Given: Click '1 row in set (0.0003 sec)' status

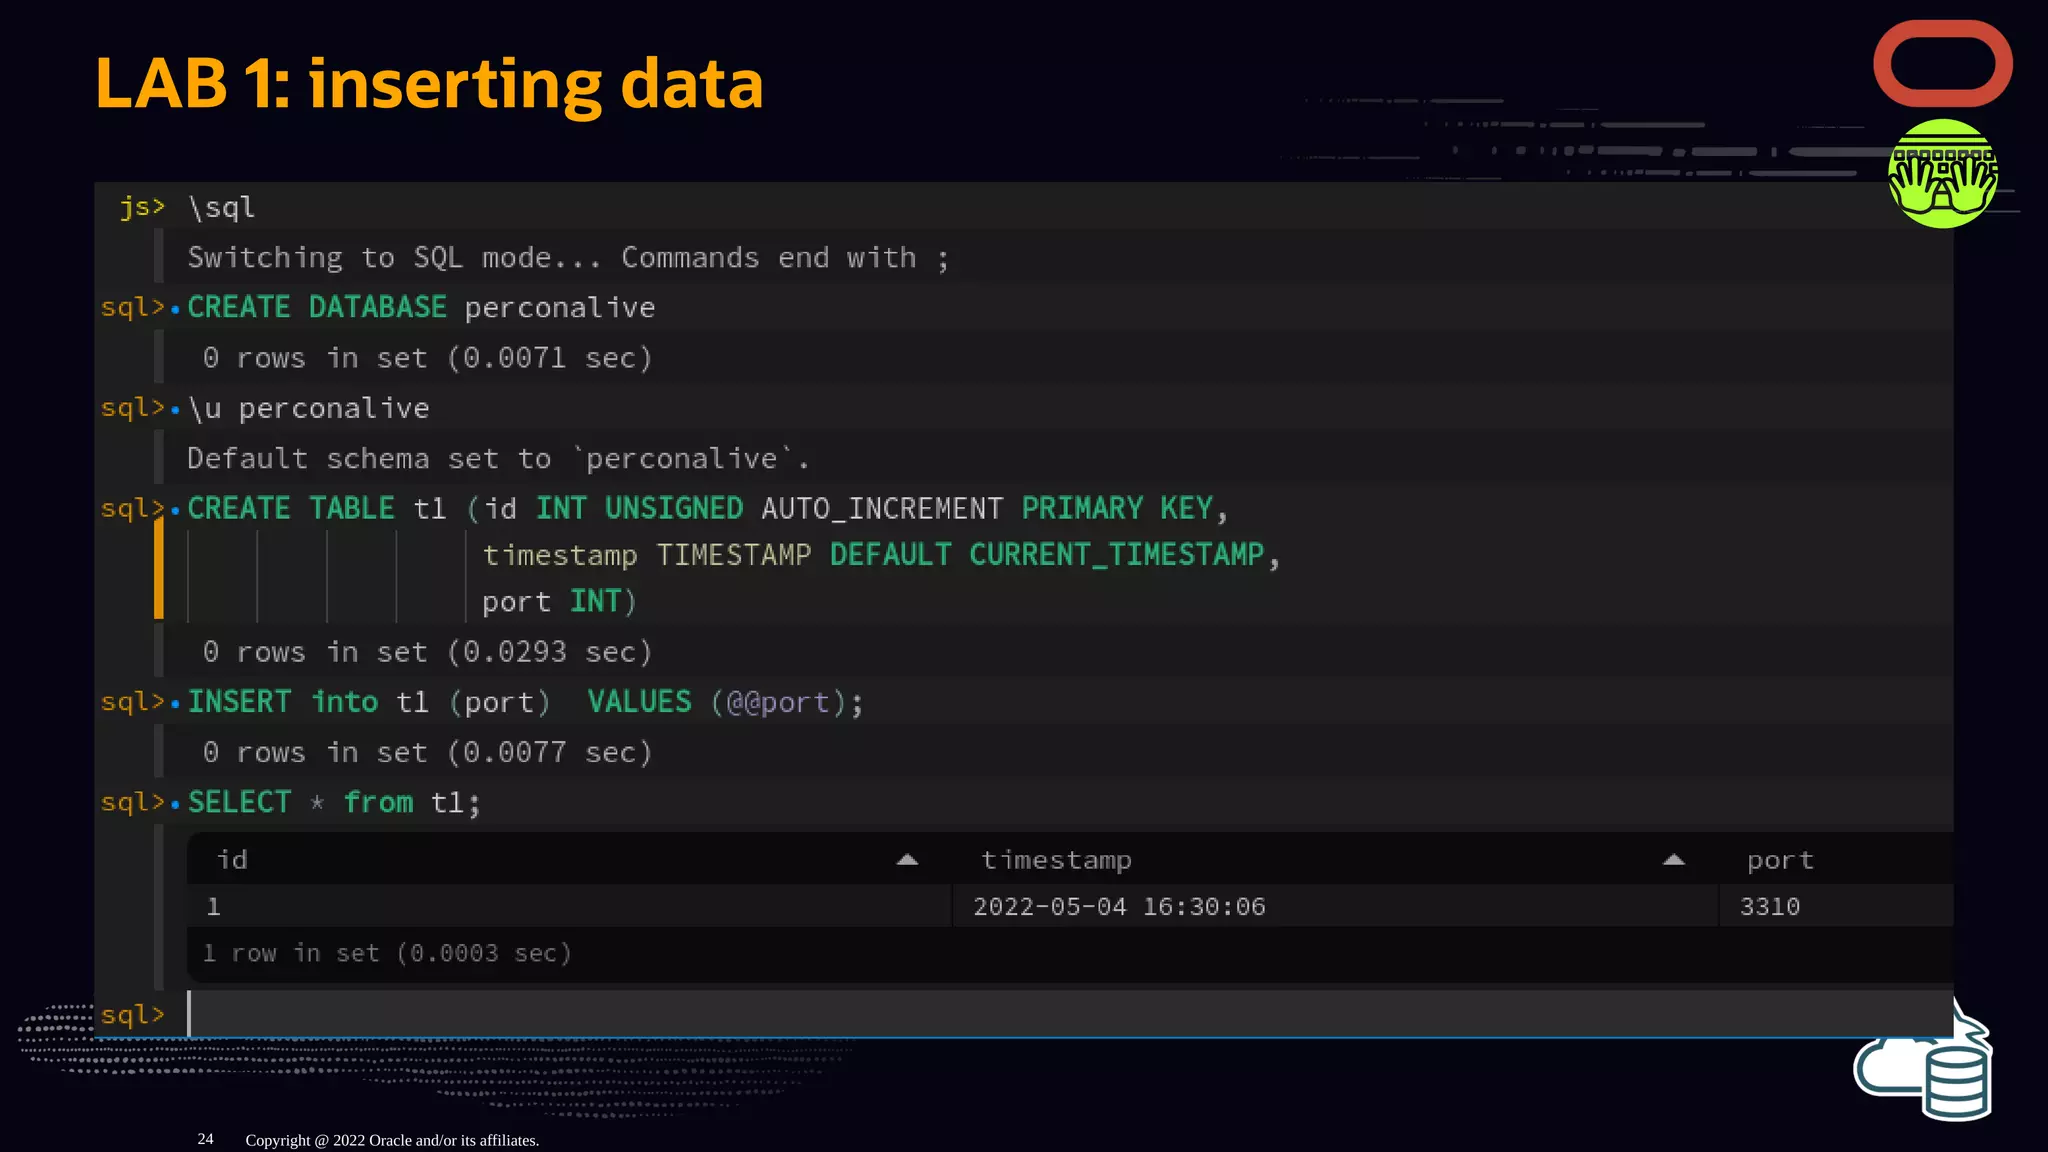Looking at the screenshot, I should (387, 953).
